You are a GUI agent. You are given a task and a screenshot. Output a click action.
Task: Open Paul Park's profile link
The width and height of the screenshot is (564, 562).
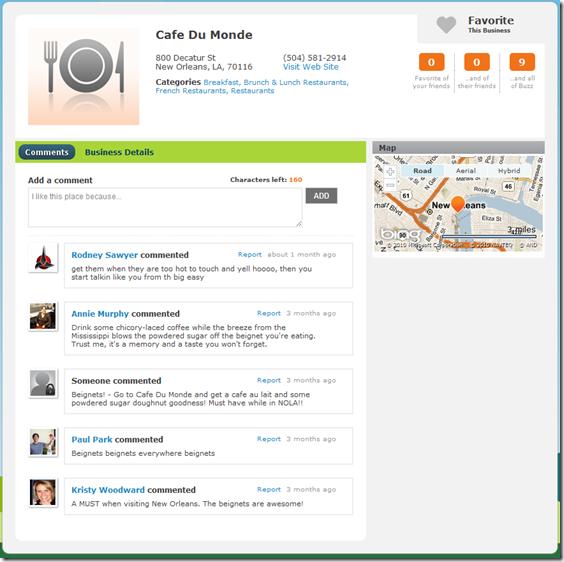pos(92,440)
